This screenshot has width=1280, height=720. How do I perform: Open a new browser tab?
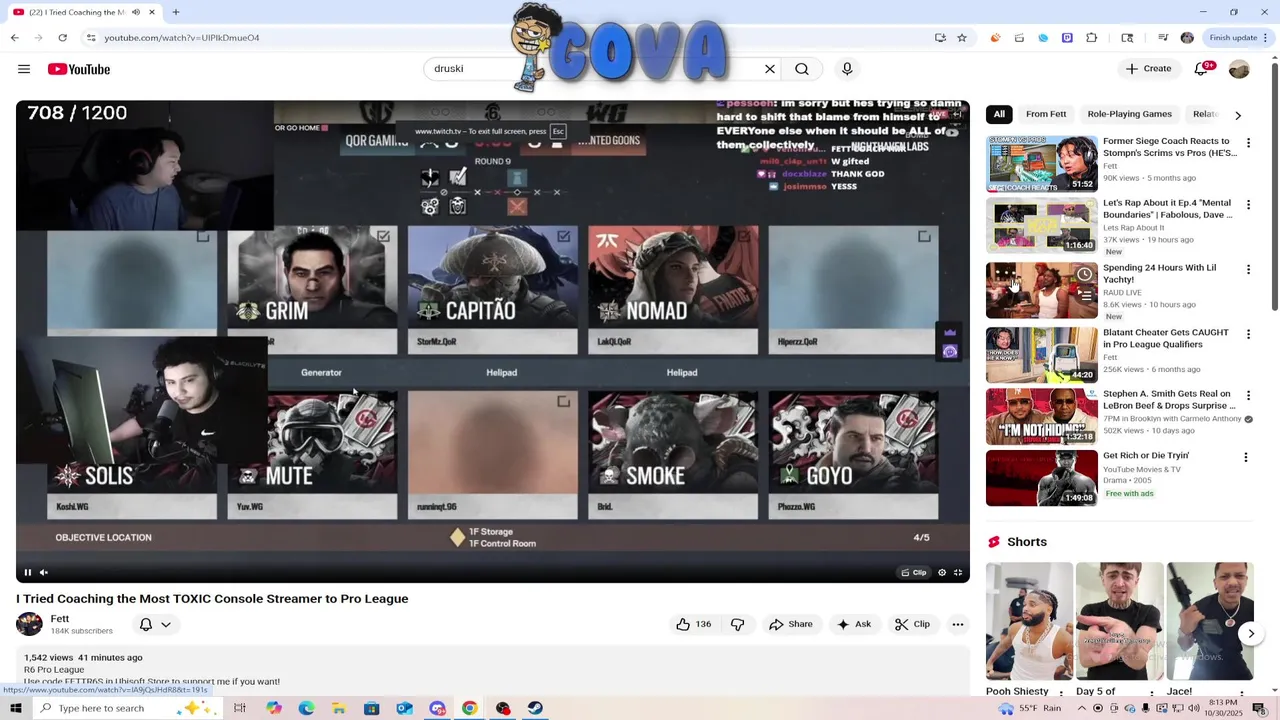[x=176, y=12]
